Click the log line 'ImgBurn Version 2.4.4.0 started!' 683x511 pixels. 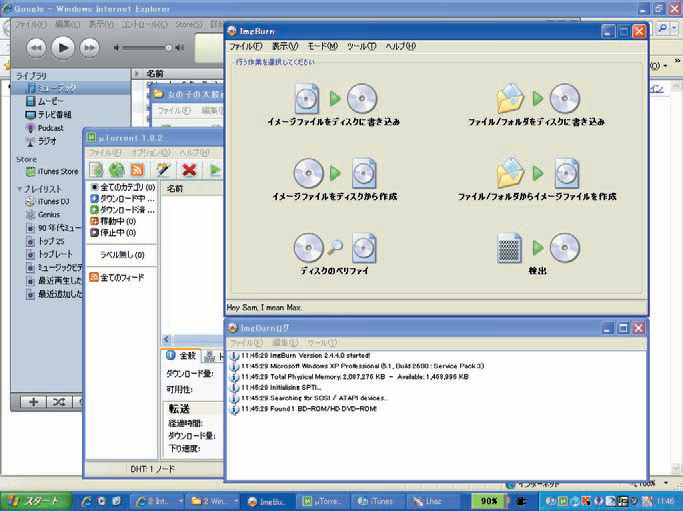coord(305,355)
